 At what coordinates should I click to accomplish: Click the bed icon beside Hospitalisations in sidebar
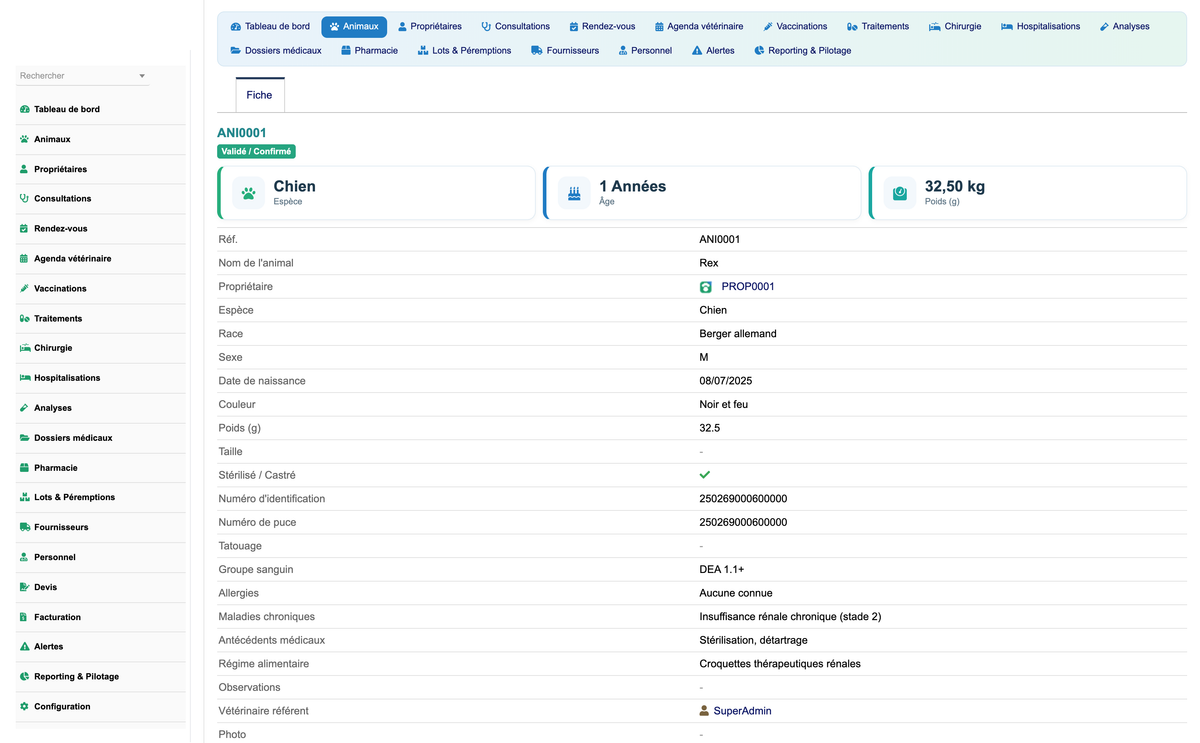click(24, 378)
